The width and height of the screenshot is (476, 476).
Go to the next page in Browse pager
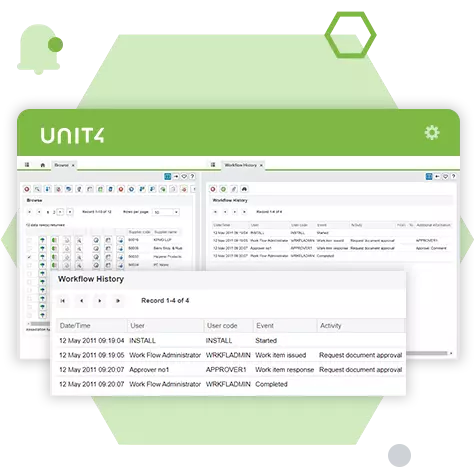60,212
